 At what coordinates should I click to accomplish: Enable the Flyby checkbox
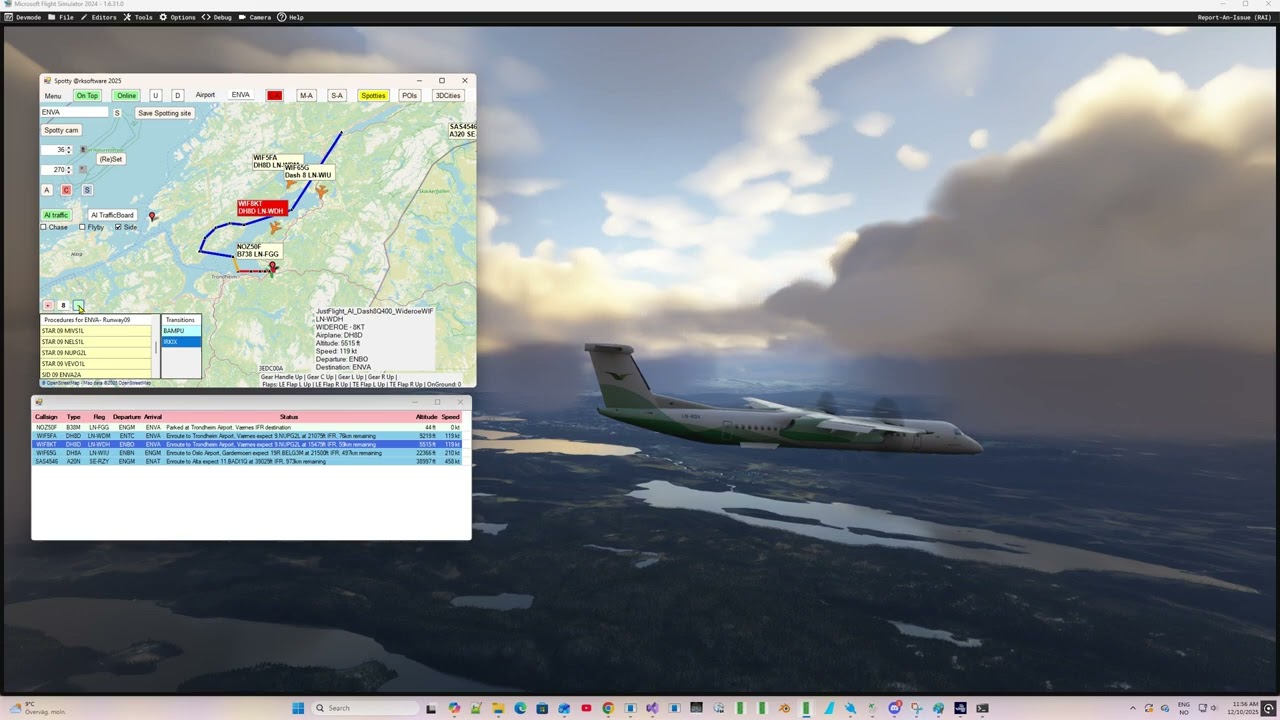tap(83, 227)
